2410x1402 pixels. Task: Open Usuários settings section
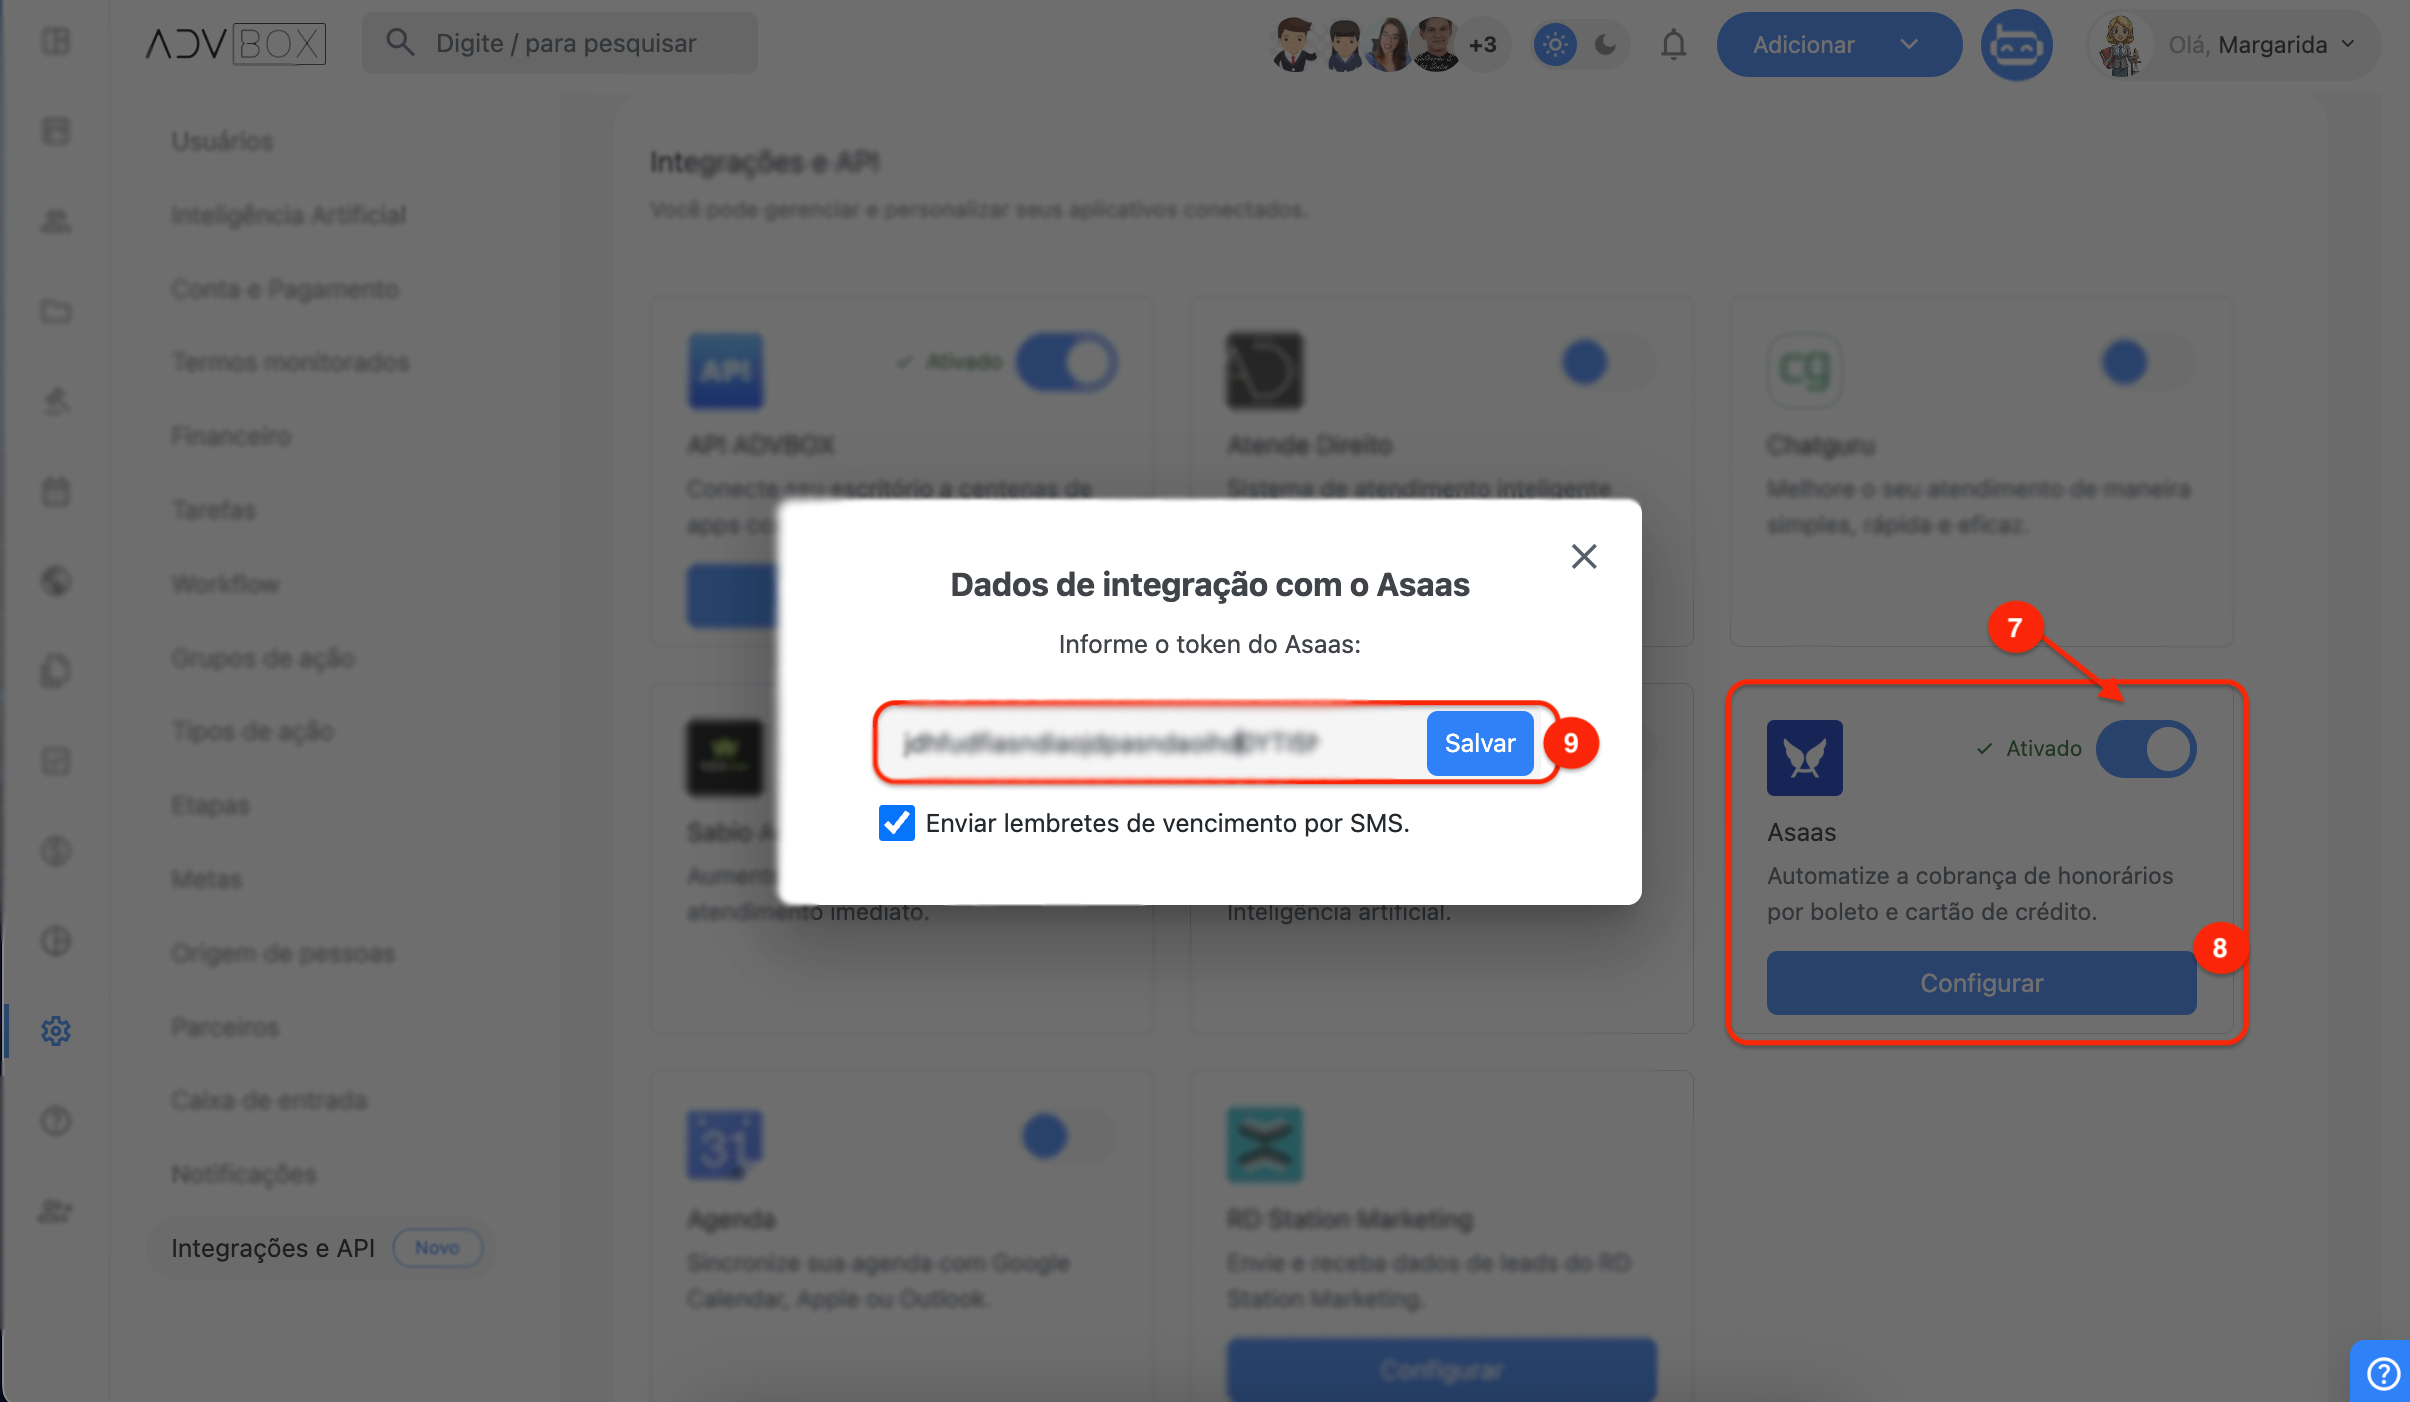tap(222, 141)
